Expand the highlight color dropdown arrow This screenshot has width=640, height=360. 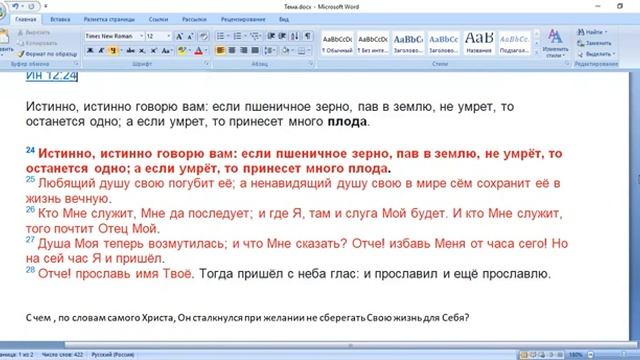coord(189,51)
